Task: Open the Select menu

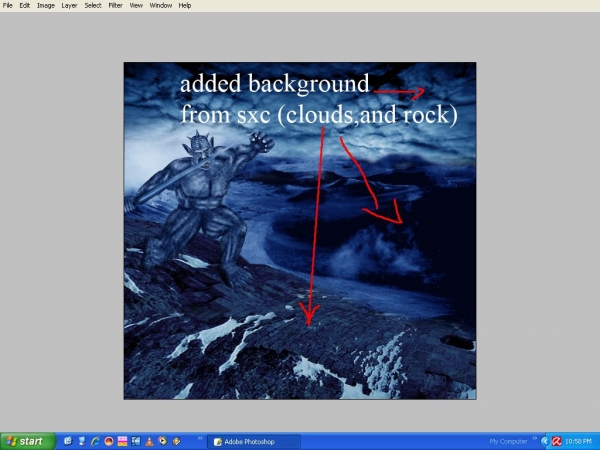Action: click(93, 5)
